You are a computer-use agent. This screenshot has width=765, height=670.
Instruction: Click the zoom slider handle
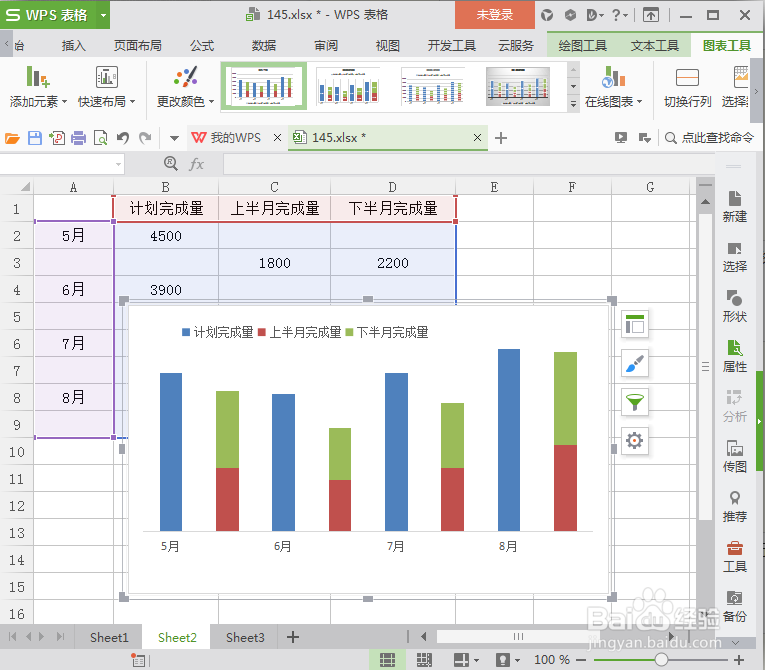(661, 660)
